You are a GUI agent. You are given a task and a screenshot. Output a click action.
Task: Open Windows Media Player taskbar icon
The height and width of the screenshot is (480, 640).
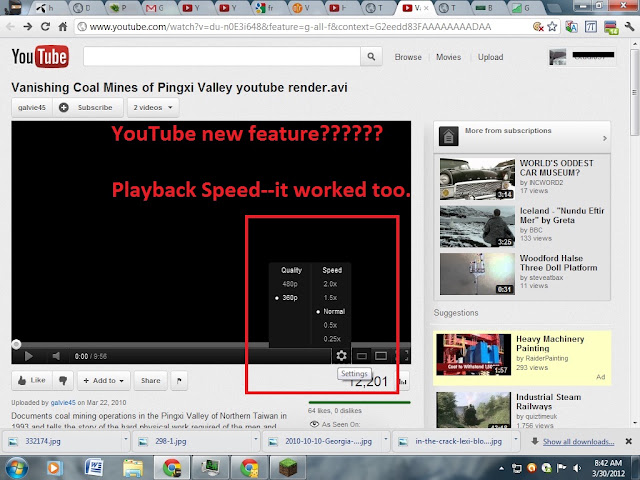pyautogui.click(x=54, y=468)
